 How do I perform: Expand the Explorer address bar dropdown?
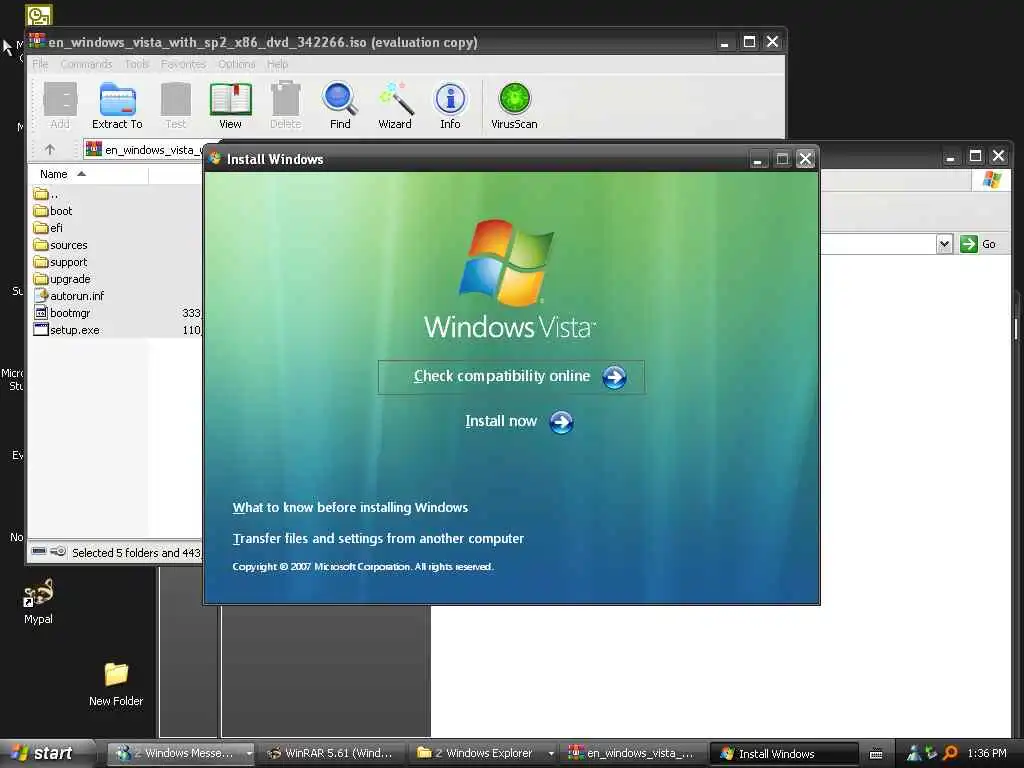[x=944, y=244]
